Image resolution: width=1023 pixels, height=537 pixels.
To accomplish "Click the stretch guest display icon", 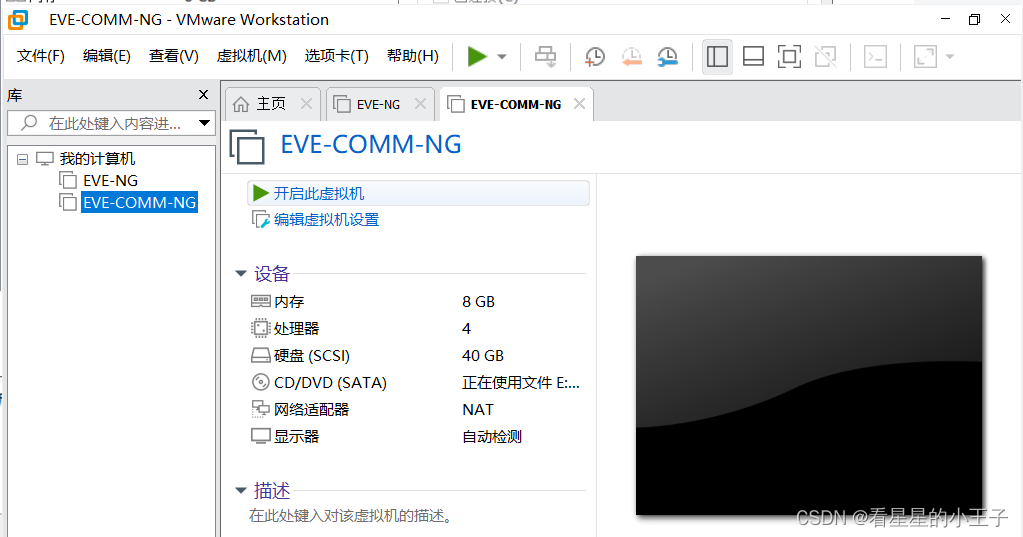I will (x=925, y=57).
